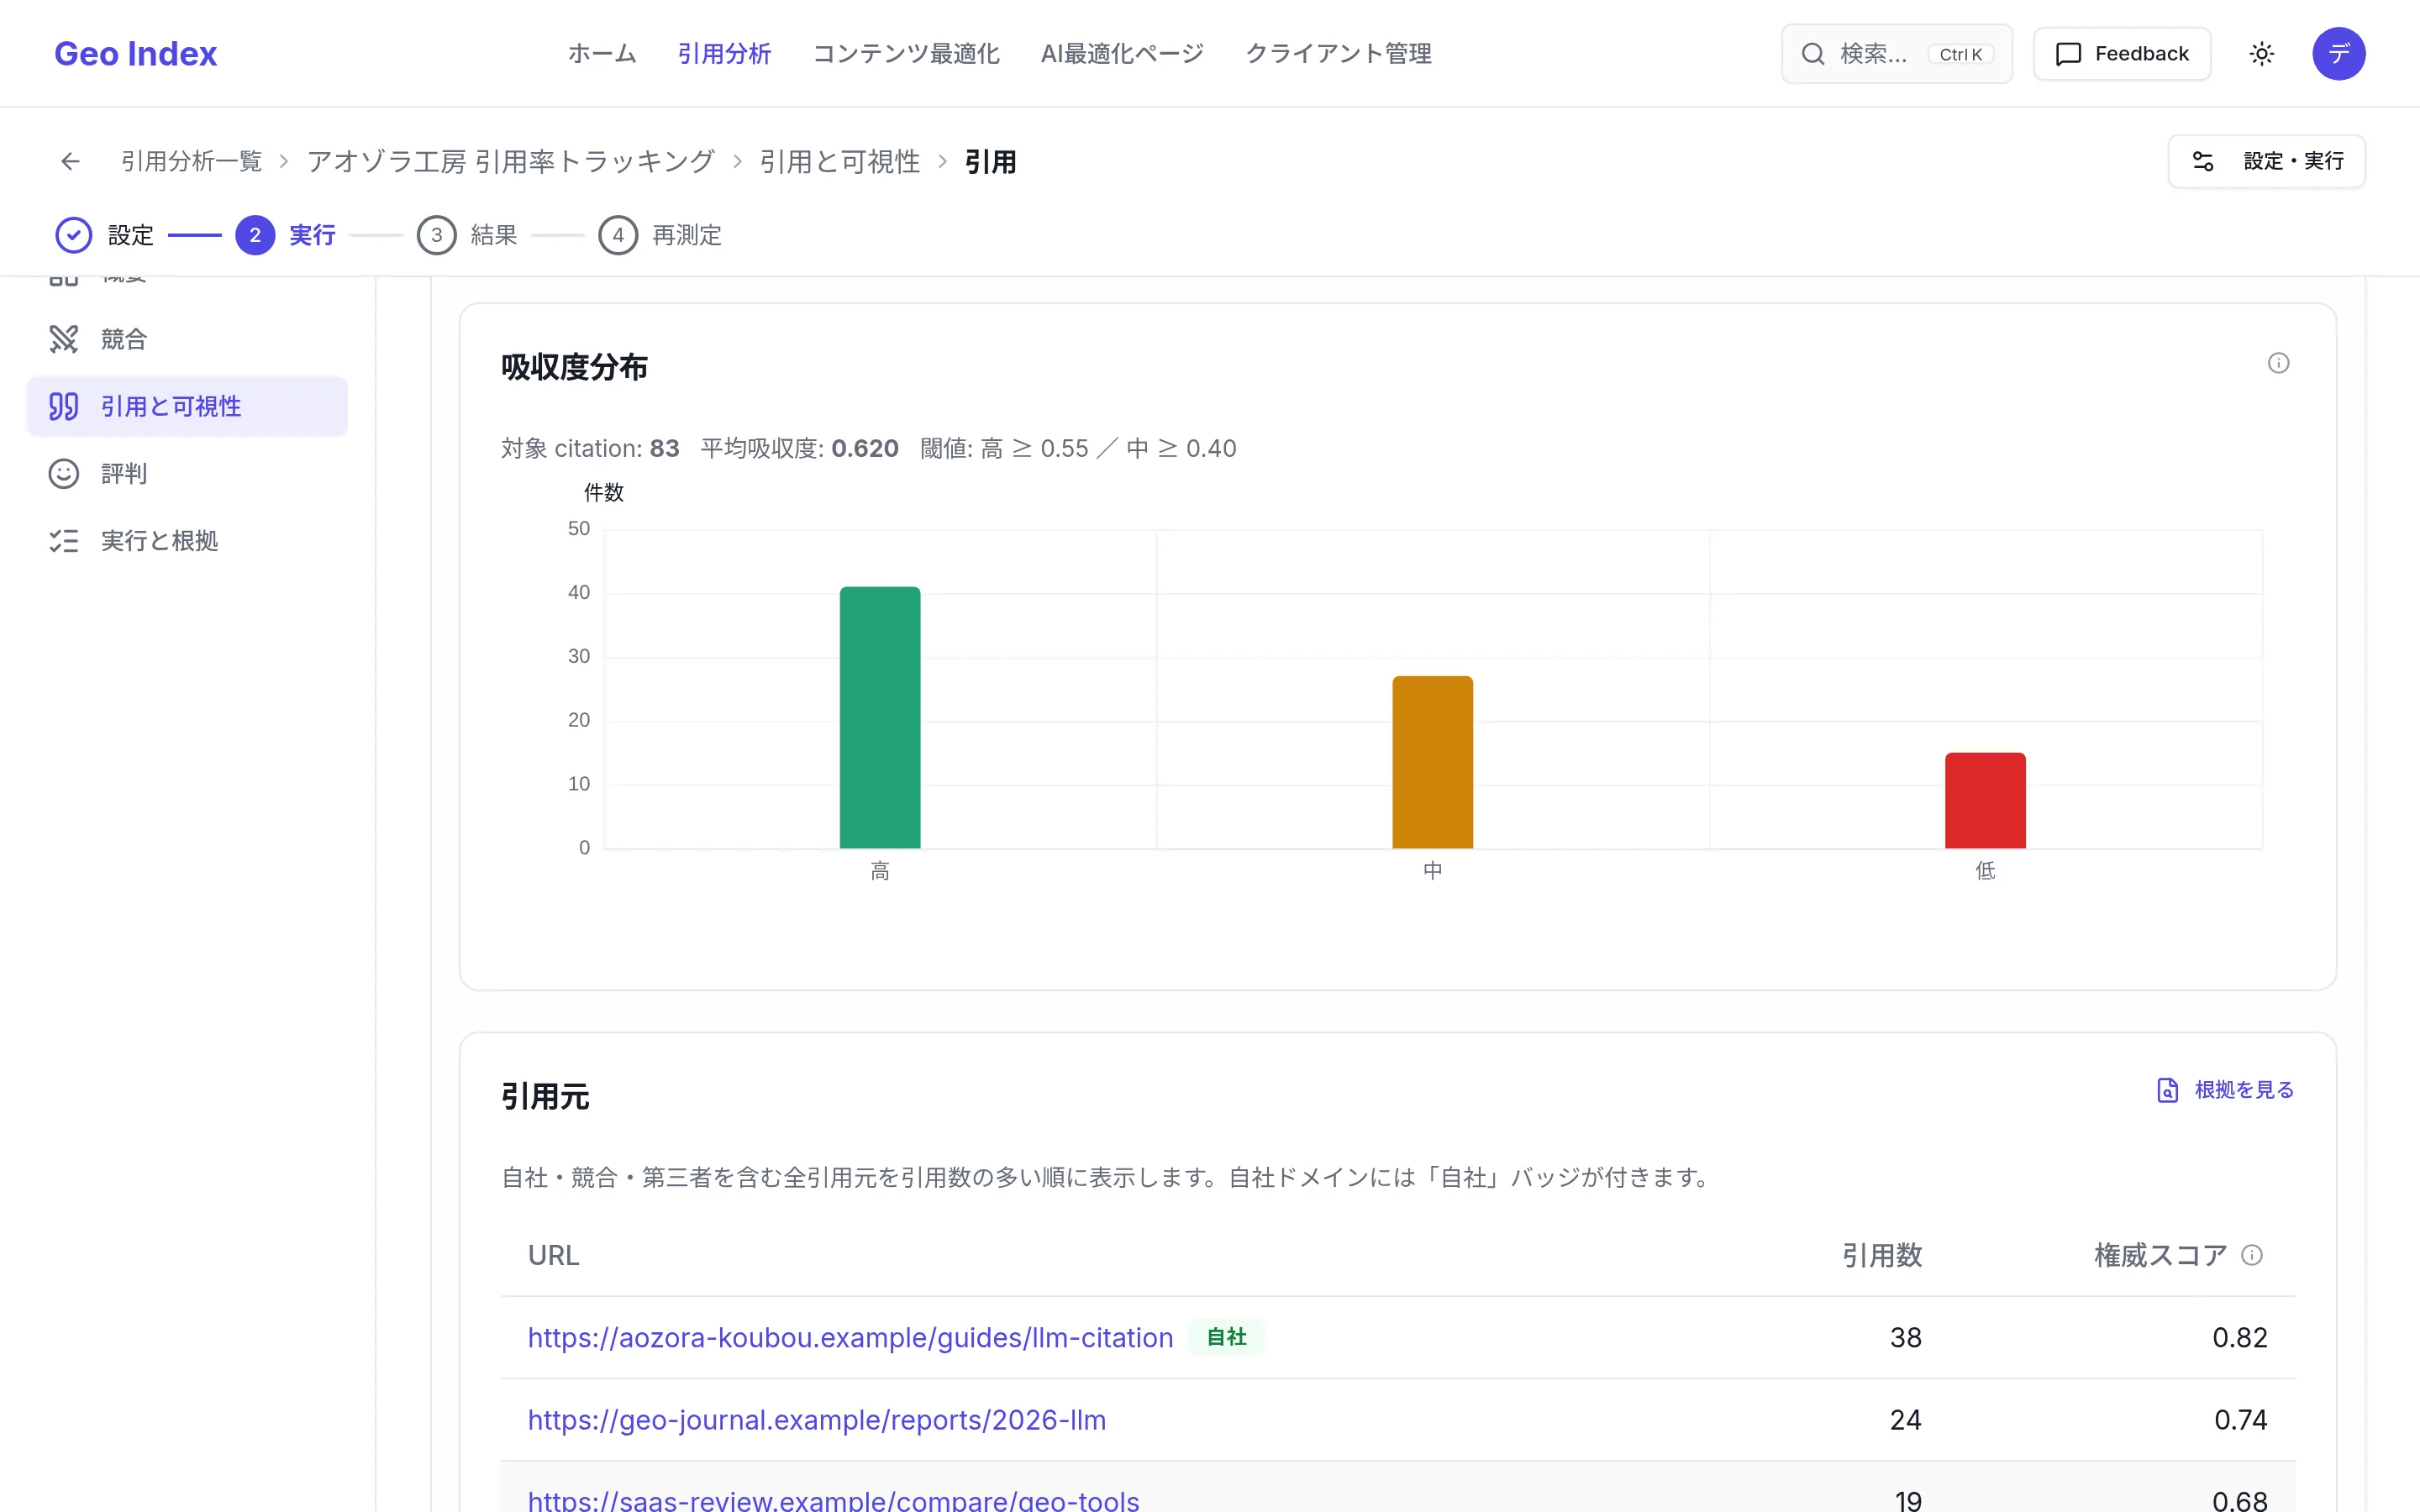Click the 引用数 value 38
2420x1512 pixels.
[1905, 1337]
